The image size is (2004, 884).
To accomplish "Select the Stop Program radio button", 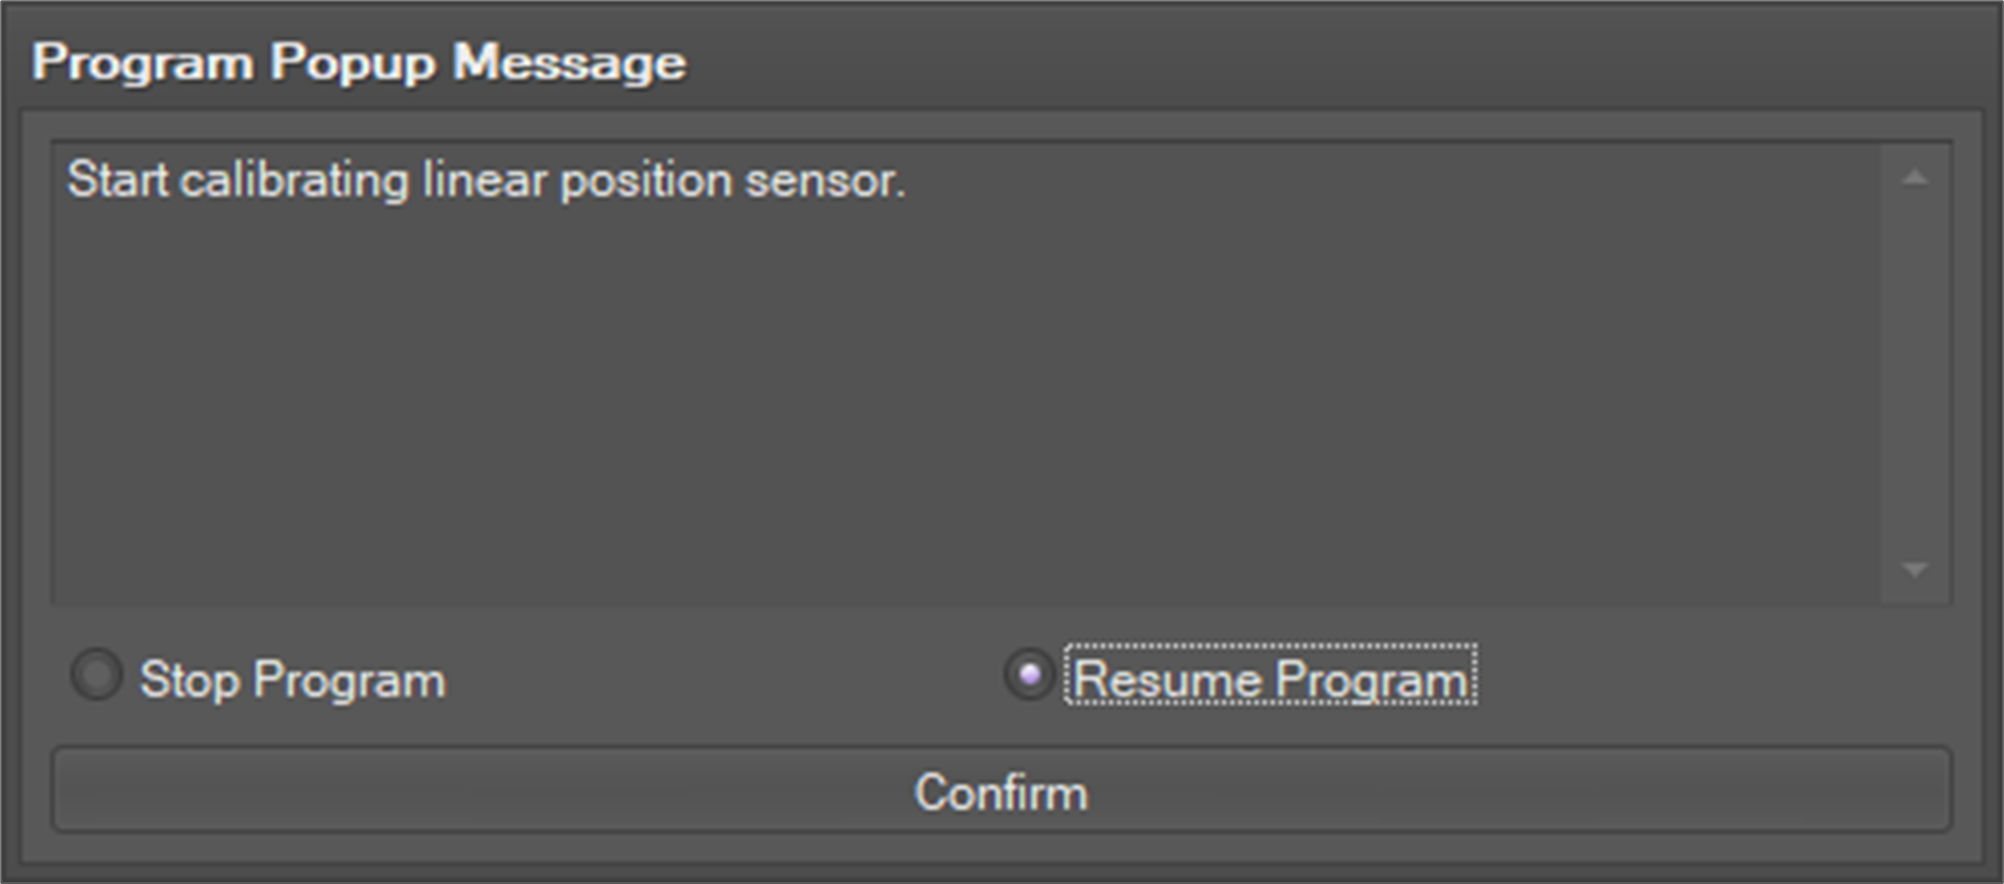I will click(97, 676).
